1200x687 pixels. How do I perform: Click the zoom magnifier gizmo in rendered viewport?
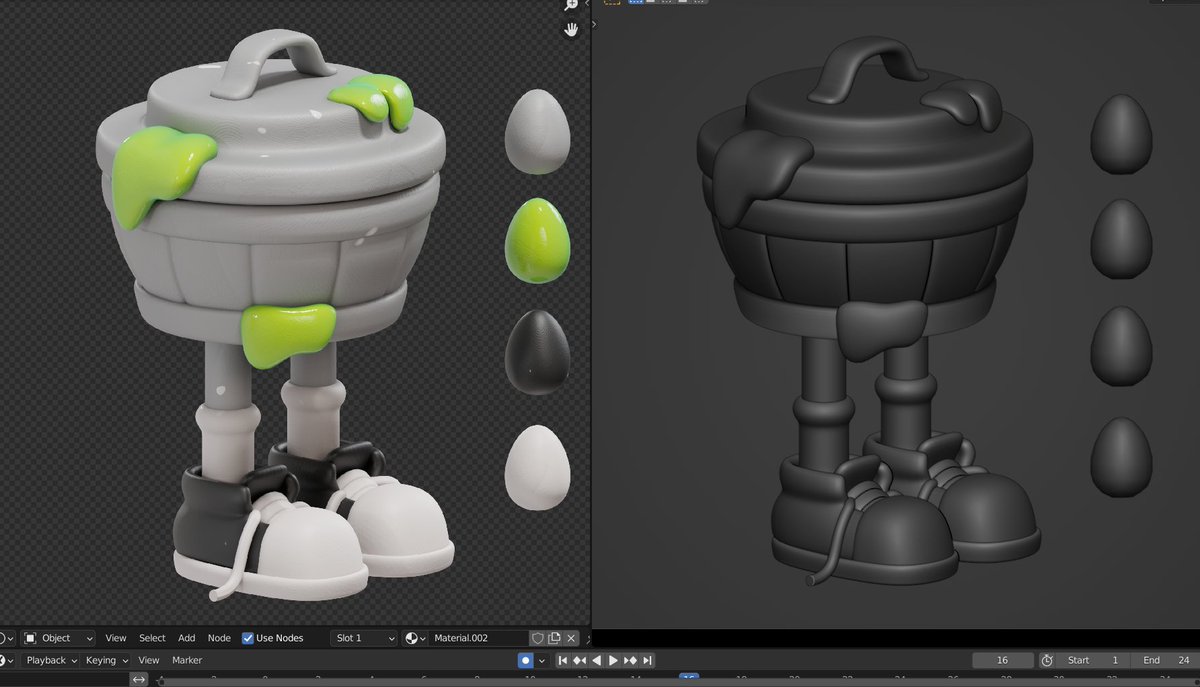tap(571, 5)
